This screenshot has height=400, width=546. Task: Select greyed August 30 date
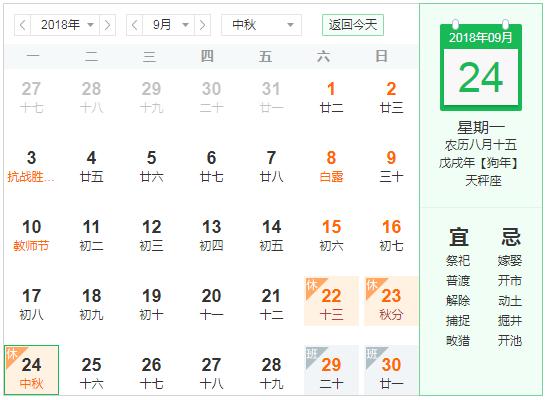(211, 97)
